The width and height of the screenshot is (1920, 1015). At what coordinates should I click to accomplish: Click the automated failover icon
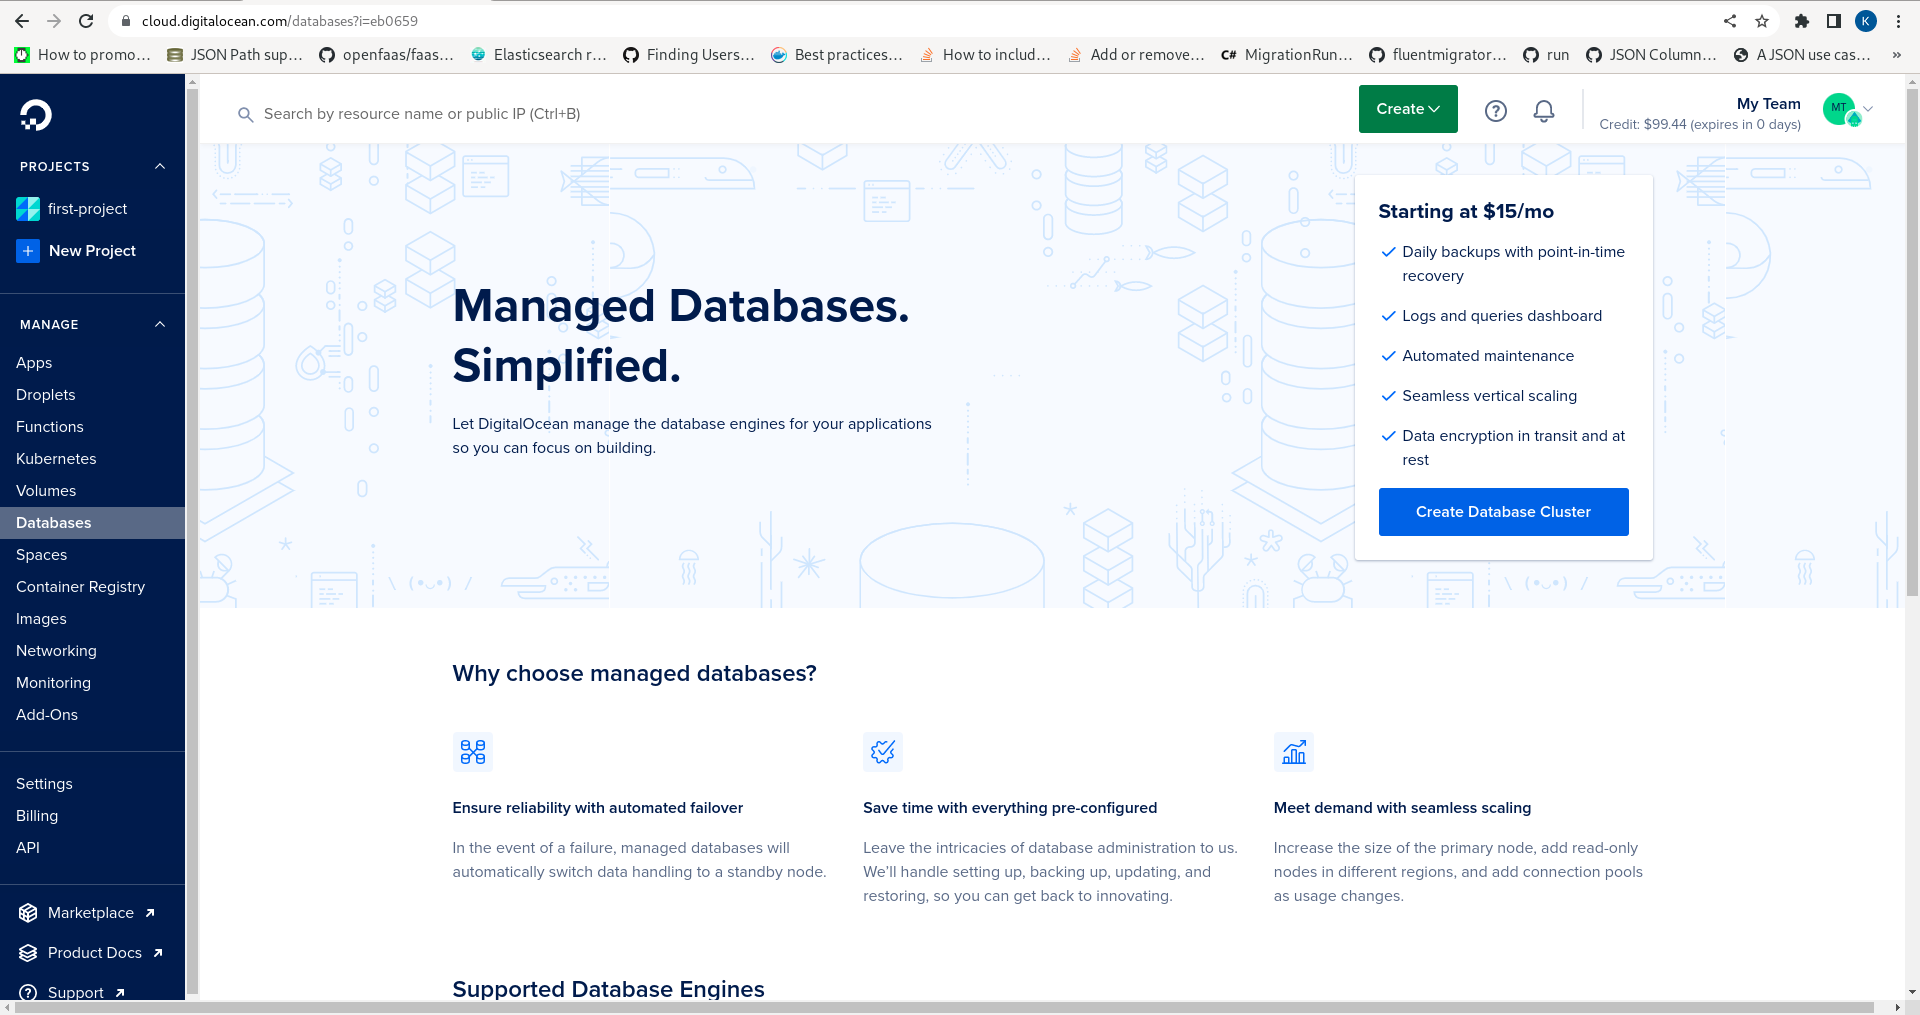(473, 752)
